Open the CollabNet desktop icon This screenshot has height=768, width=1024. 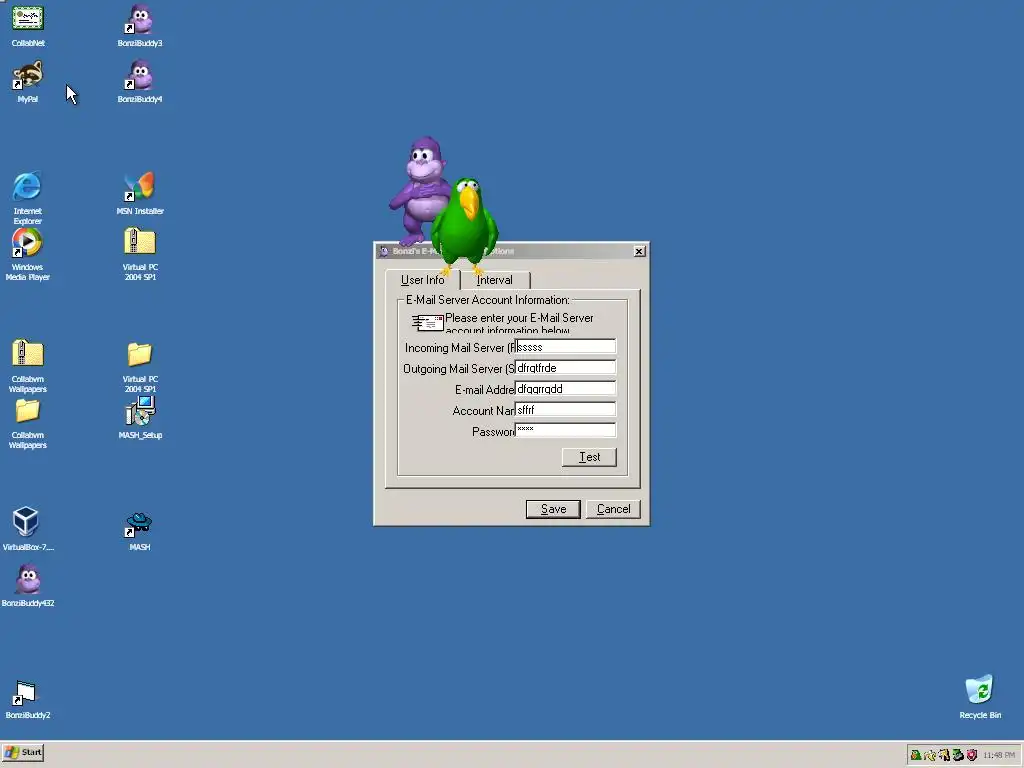(27, 26)
